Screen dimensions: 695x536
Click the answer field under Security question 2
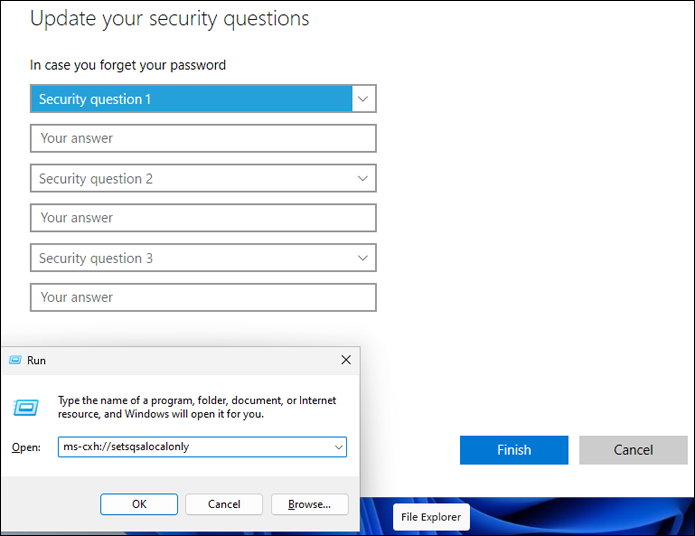(203, 218)
